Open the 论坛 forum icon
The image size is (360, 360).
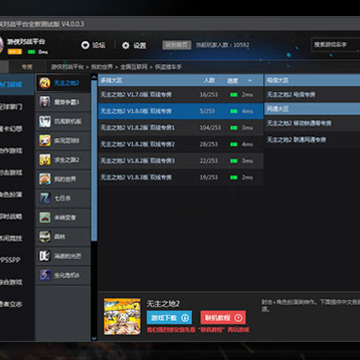tap(85, 45)
